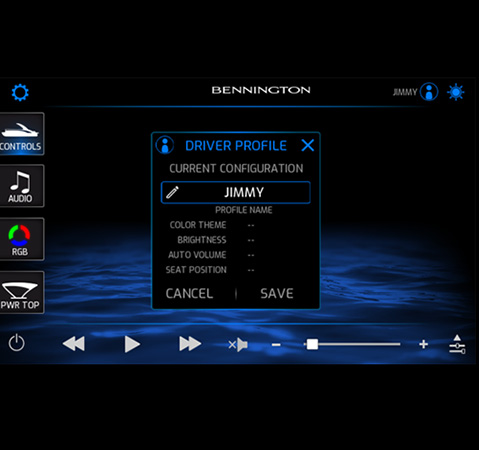The image size is (479, 450).
Task: Click the AUTO VOLUME setting row
Action: click(212, 255)
